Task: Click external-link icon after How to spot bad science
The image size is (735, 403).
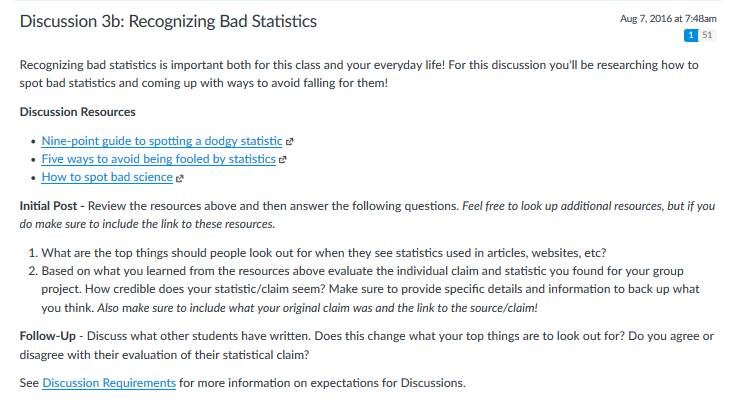Action: click(x=180, y=178)
